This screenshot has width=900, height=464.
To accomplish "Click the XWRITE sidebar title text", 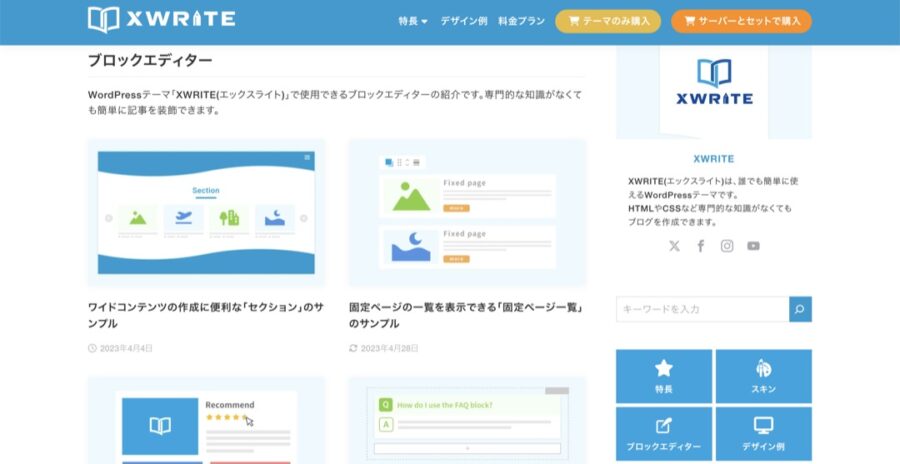I will pyautogui.click(x=713, y=159).
